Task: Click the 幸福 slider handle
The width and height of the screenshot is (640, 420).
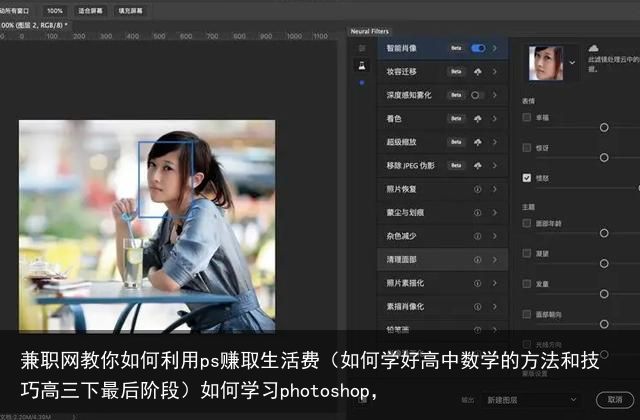Action: [x=604, y=128]
